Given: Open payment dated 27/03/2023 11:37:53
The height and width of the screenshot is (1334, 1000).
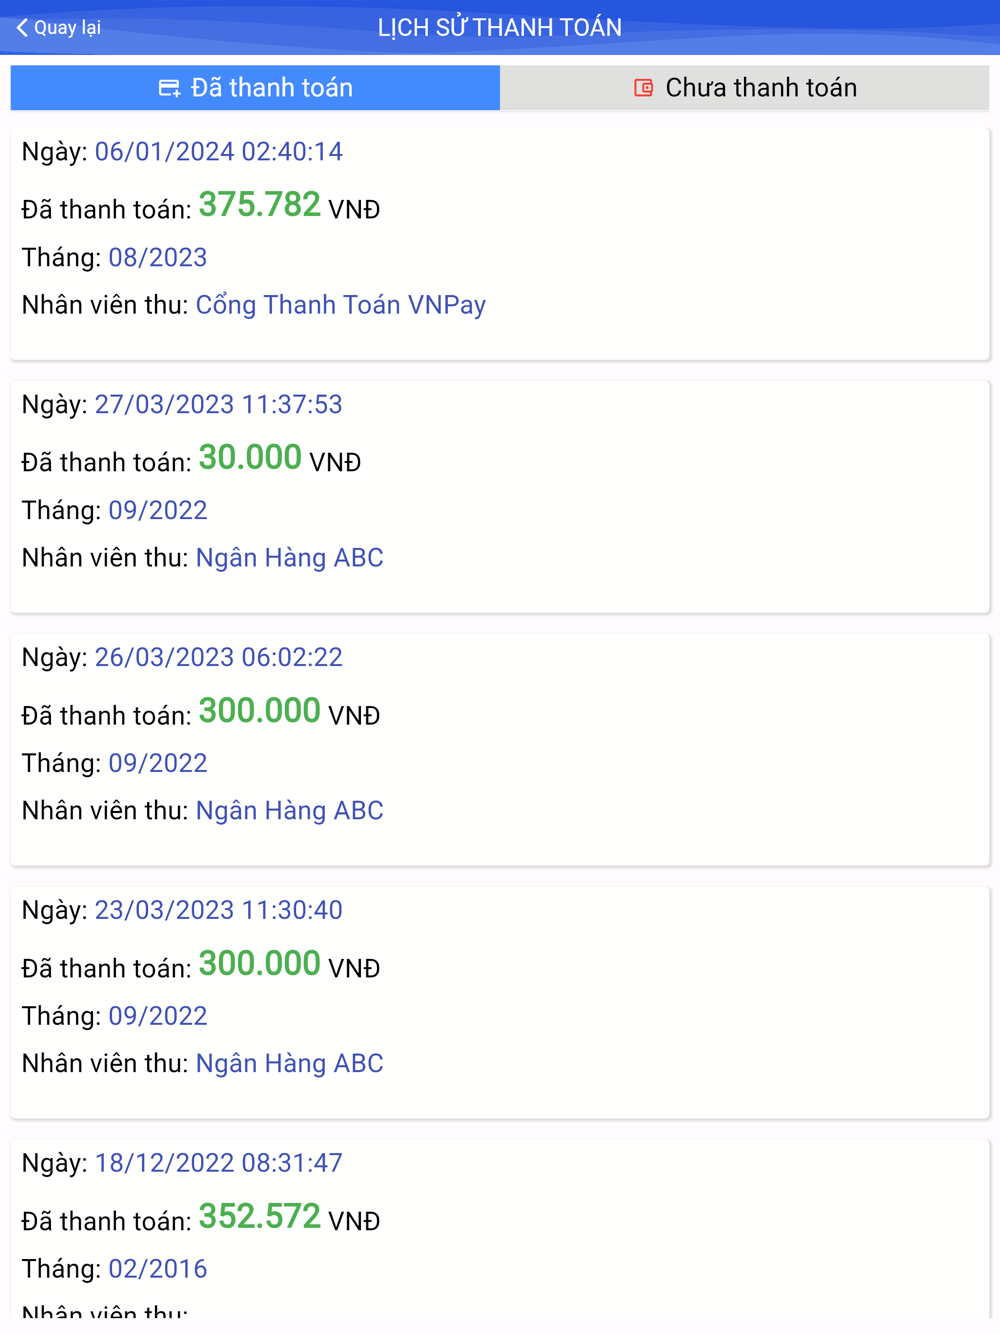Looking at the screenshot, I should 218,405.
